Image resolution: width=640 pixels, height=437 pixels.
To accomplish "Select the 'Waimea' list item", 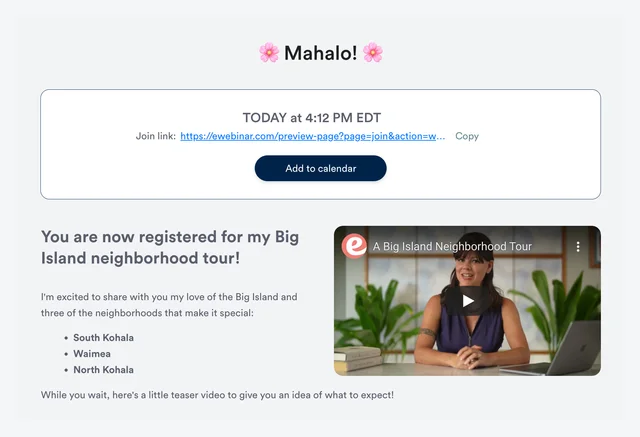I will [92, 354].
